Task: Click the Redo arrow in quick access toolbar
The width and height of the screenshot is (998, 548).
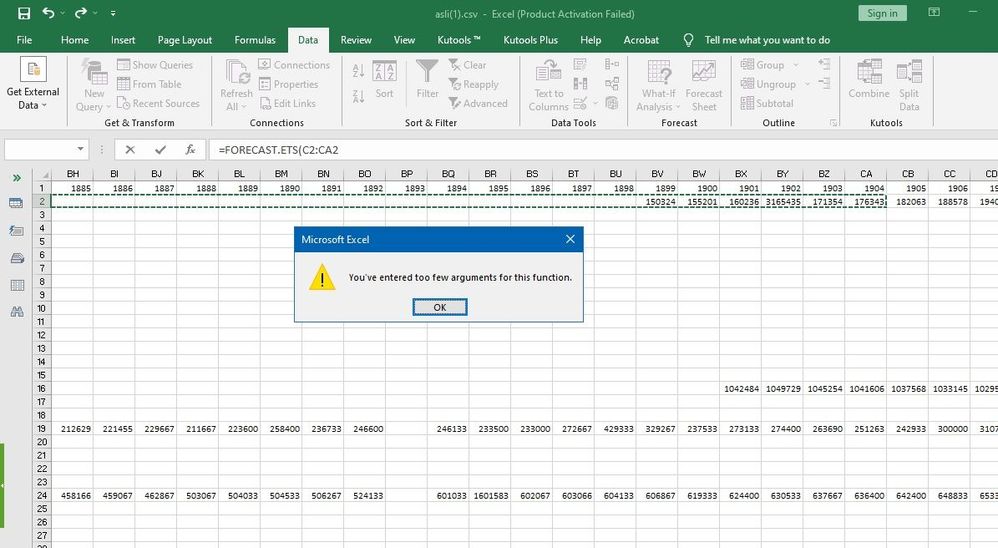Action: pos(80,13)
